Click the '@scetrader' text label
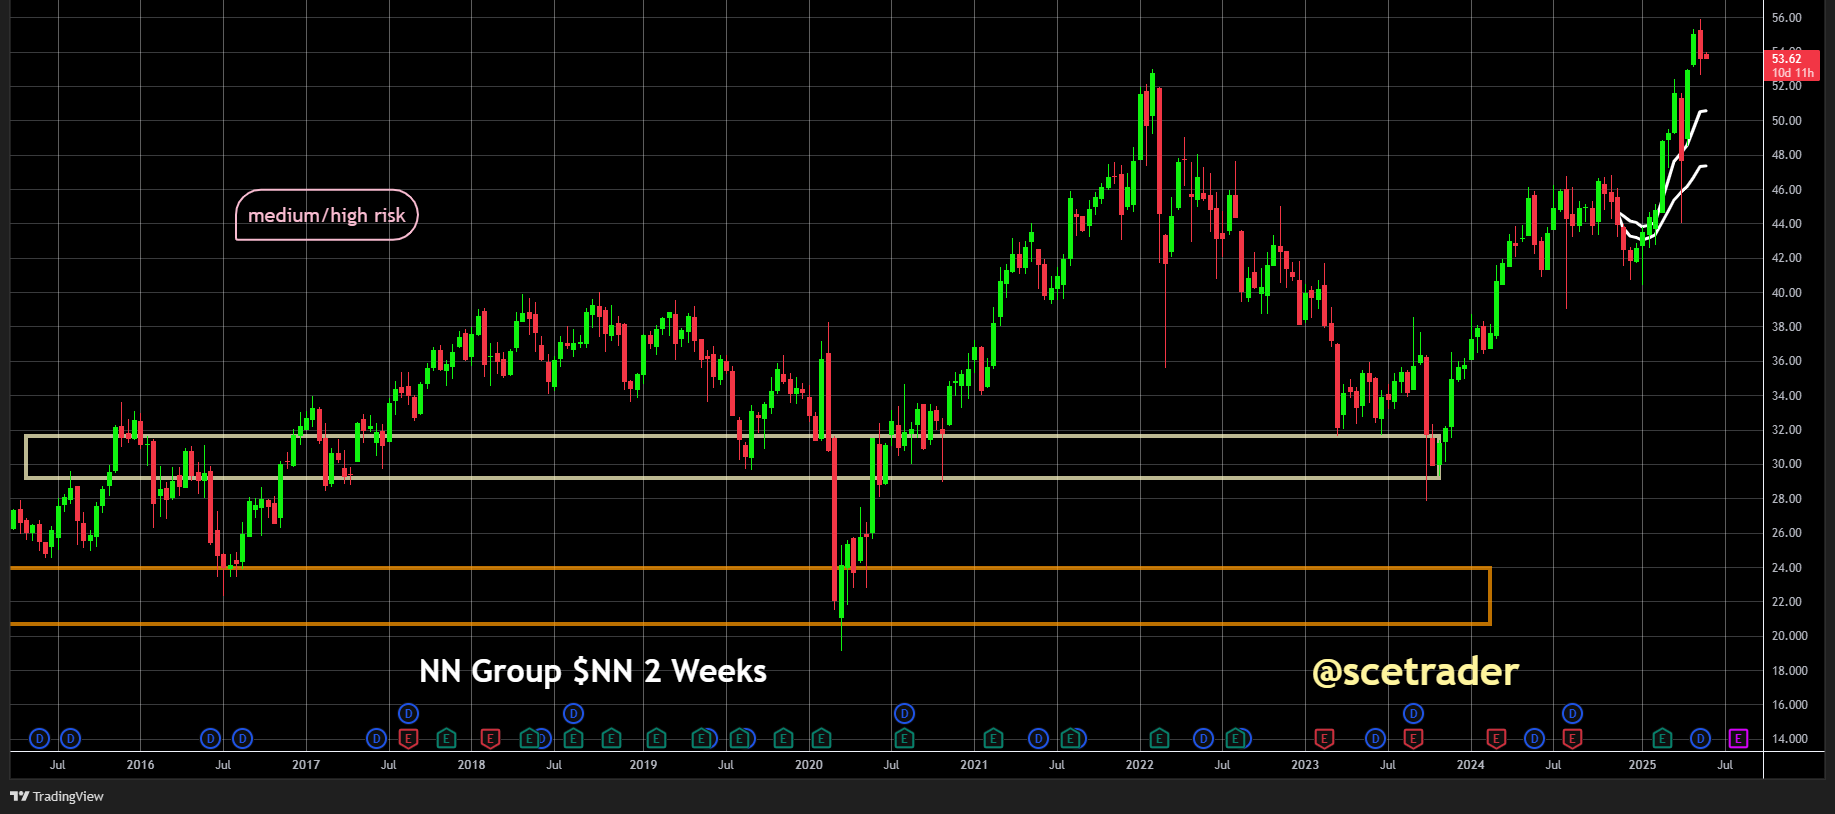1835x814 pixels. 1415,671
